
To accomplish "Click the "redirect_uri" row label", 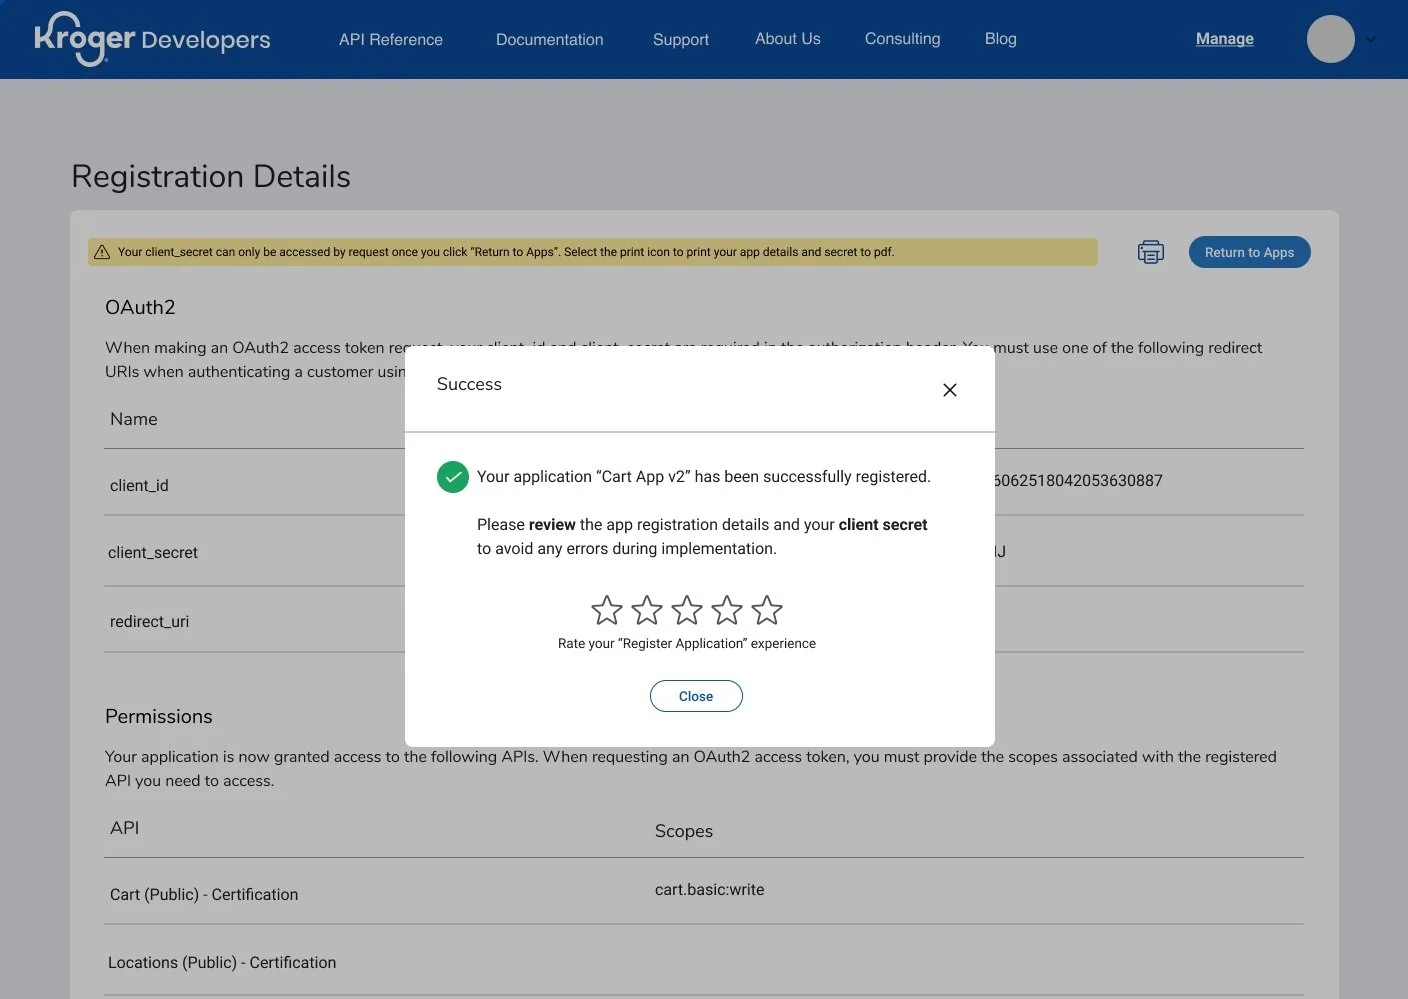I will point(149,621).
